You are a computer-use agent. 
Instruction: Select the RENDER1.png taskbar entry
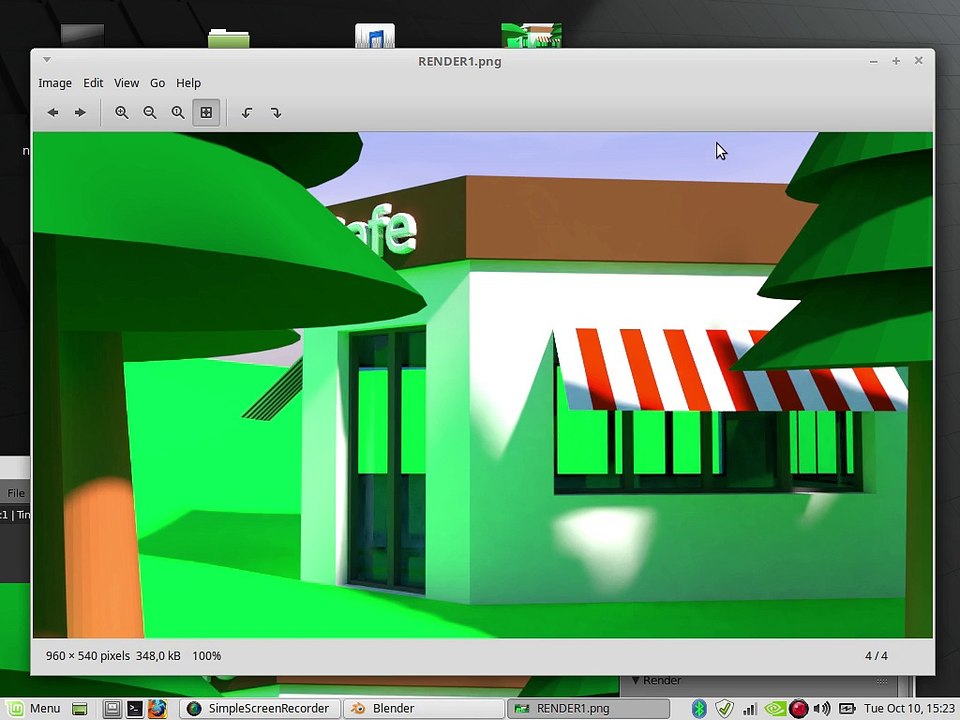[x=588, y=709]
